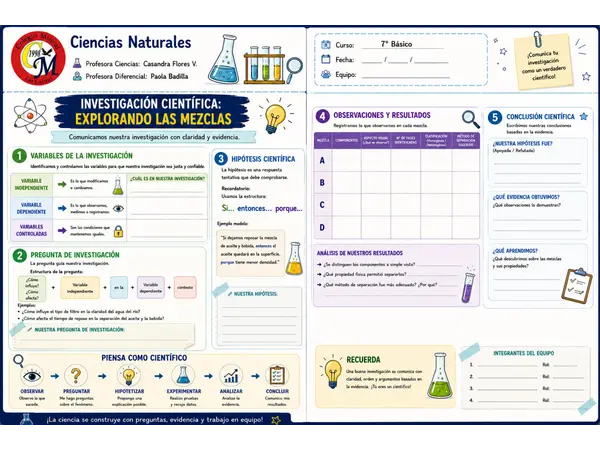Click the green number 2 circle badge
Image resolution: width=600 pixels, height=450 pixels.
coord(20,255)
